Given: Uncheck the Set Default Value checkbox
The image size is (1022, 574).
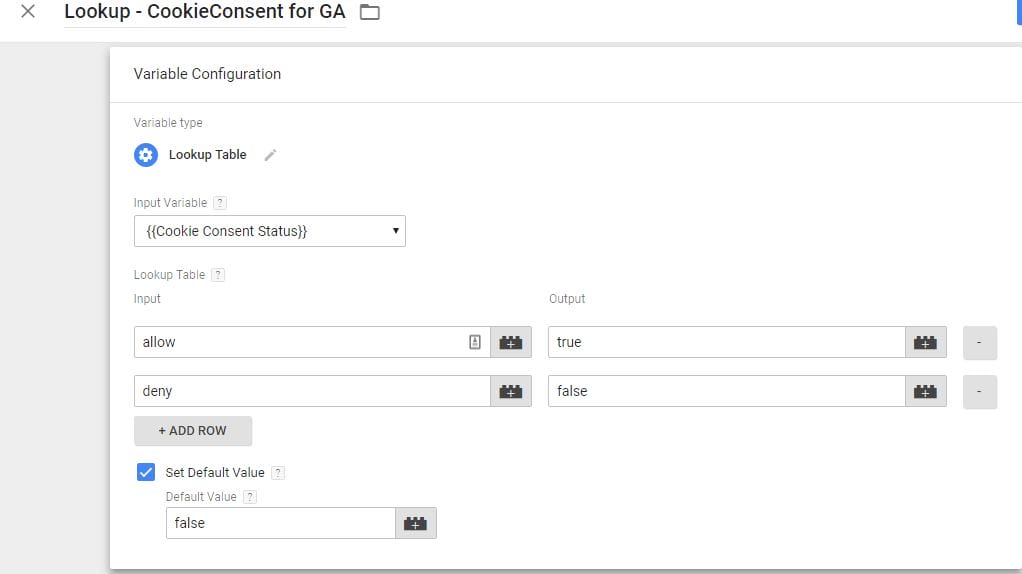Looking at the screenshot, I should (x=146, y=472).
